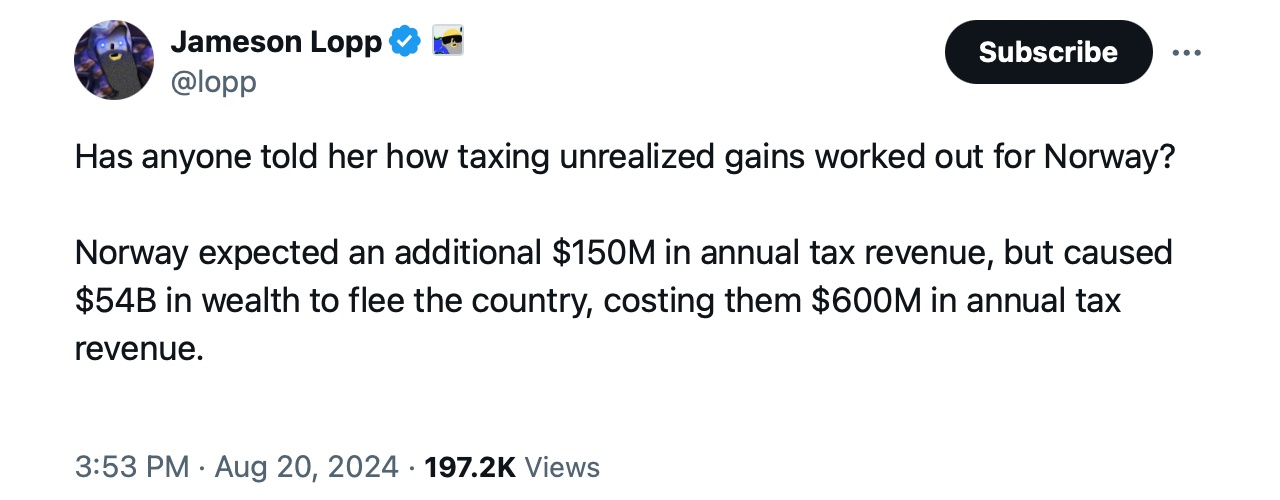Open Jameson Lopp's profile avatar
This screenshot has width=1280, height=500.
click(x=113, y=60)
